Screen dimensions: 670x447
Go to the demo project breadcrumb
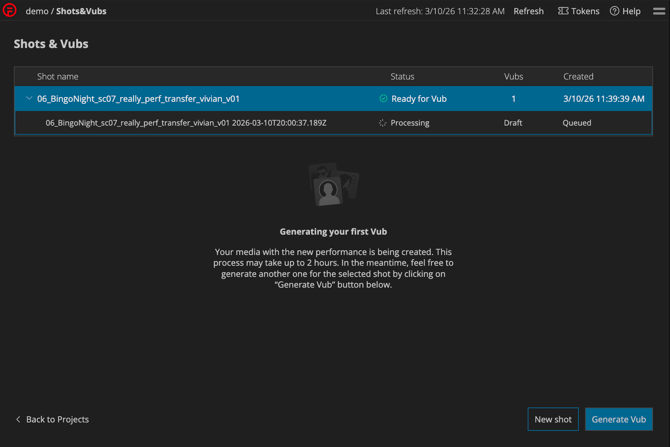pos(36,11)
